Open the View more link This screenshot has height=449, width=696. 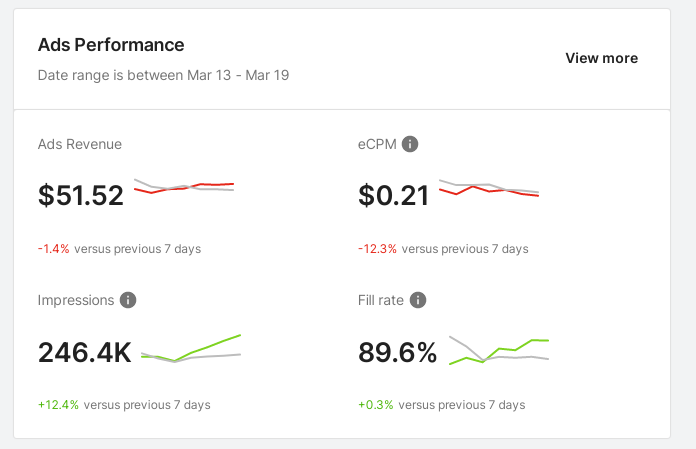[x=601, y=58]
